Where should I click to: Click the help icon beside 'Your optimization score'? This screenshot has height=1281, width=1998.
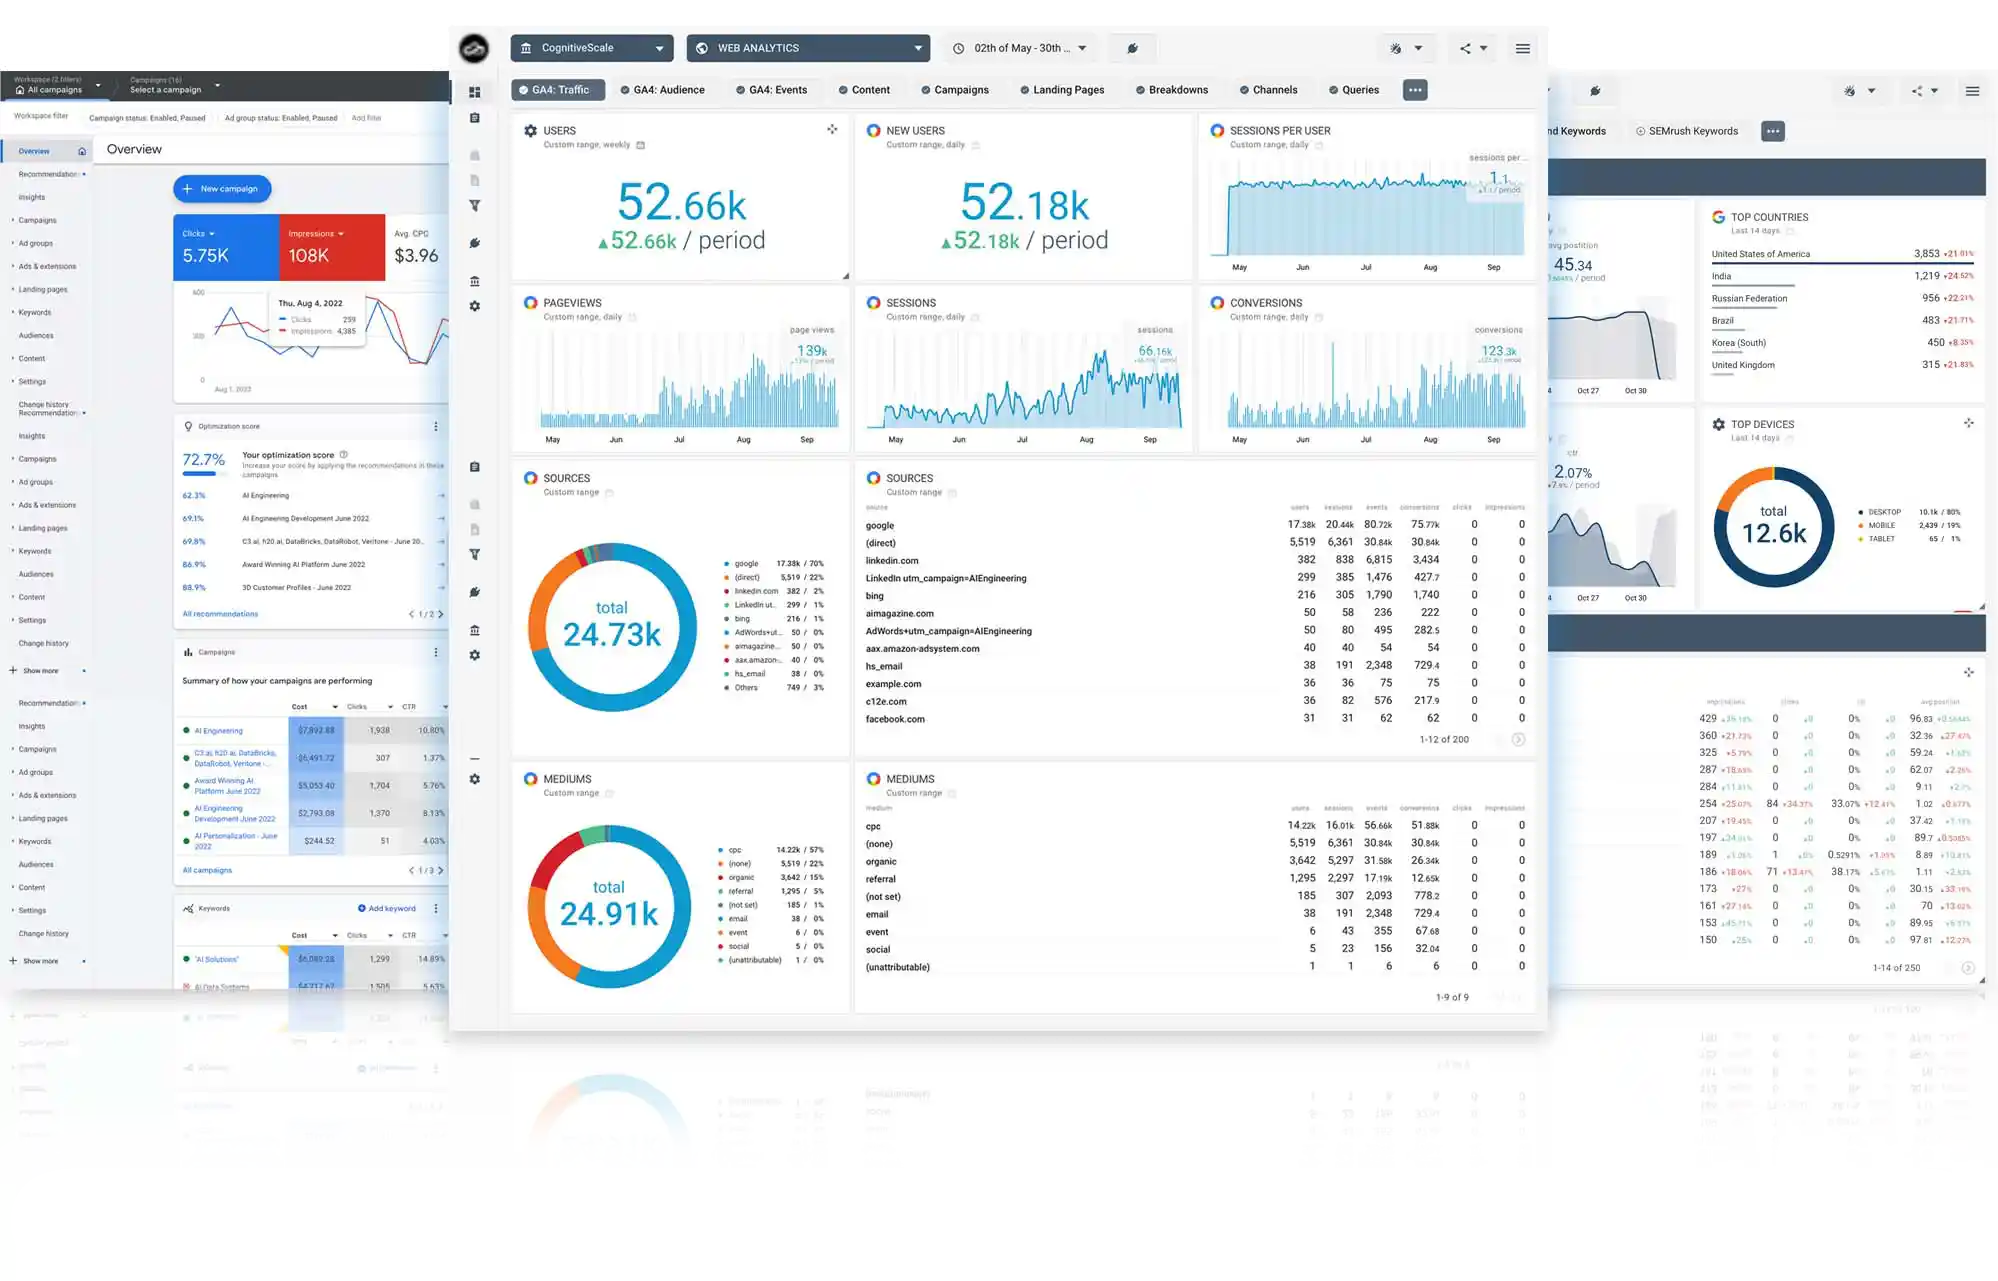click(x=343, y=455)
